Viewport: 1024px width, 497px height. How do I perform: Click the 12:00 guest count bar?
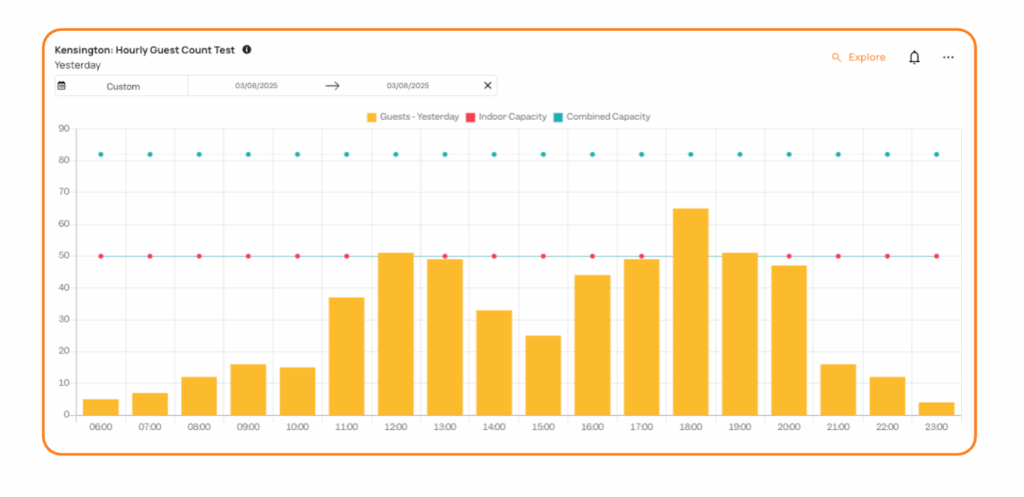coord(395,333)
